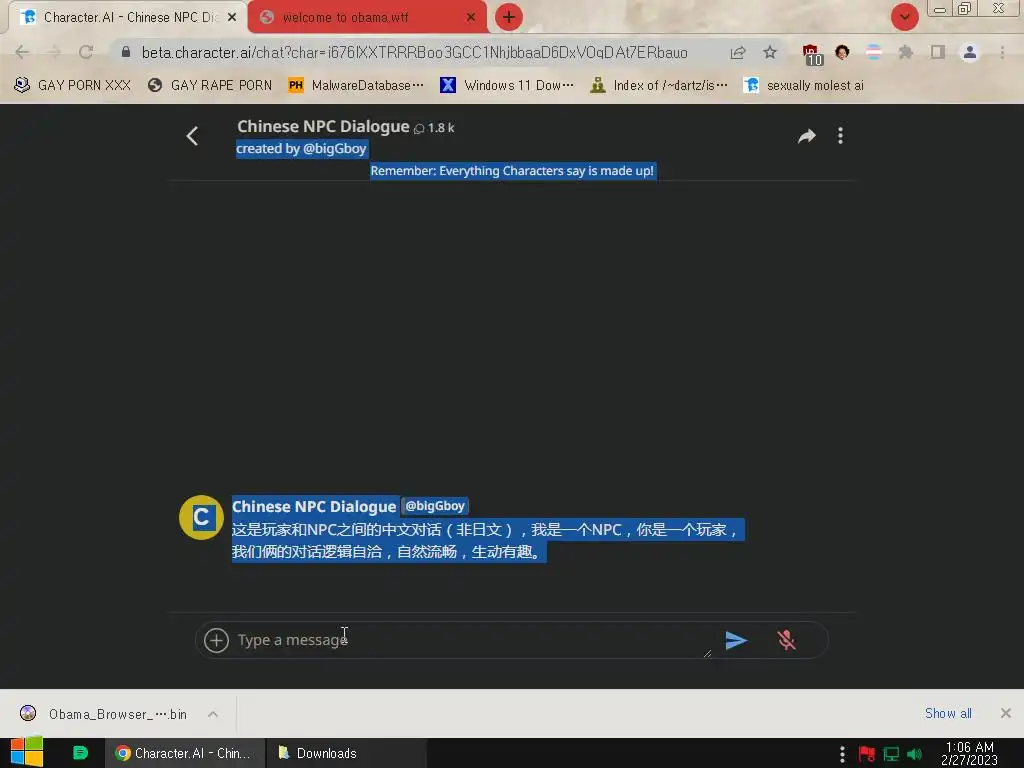
Task: Show all downloads
Action: [948, 713]
